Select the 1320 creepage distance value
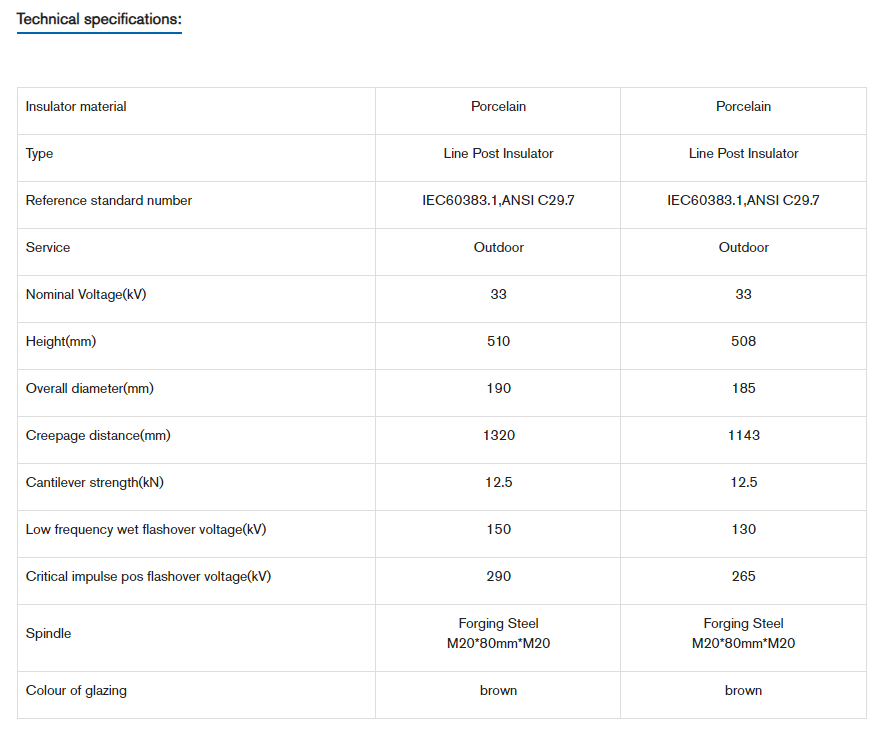Viewport: 881px width, 737px height. pos(498,436)
